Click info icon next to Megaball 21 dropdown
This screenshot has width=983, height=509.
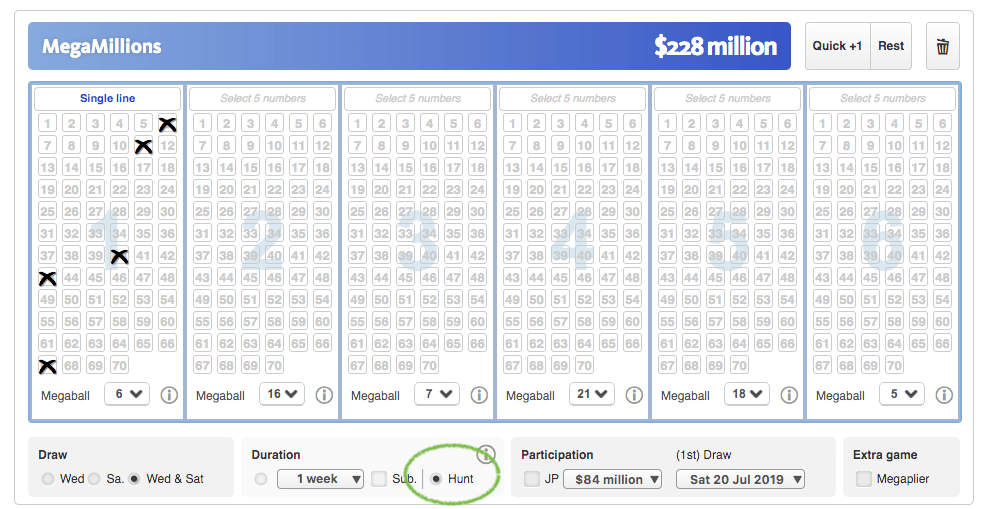[634, 395]
